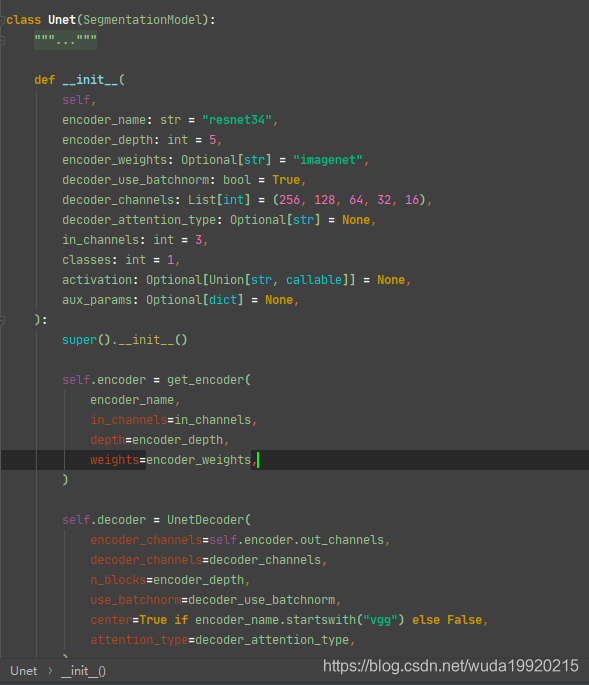
Task: Click Union in the activation type hint
Action: tap(226, 280)
